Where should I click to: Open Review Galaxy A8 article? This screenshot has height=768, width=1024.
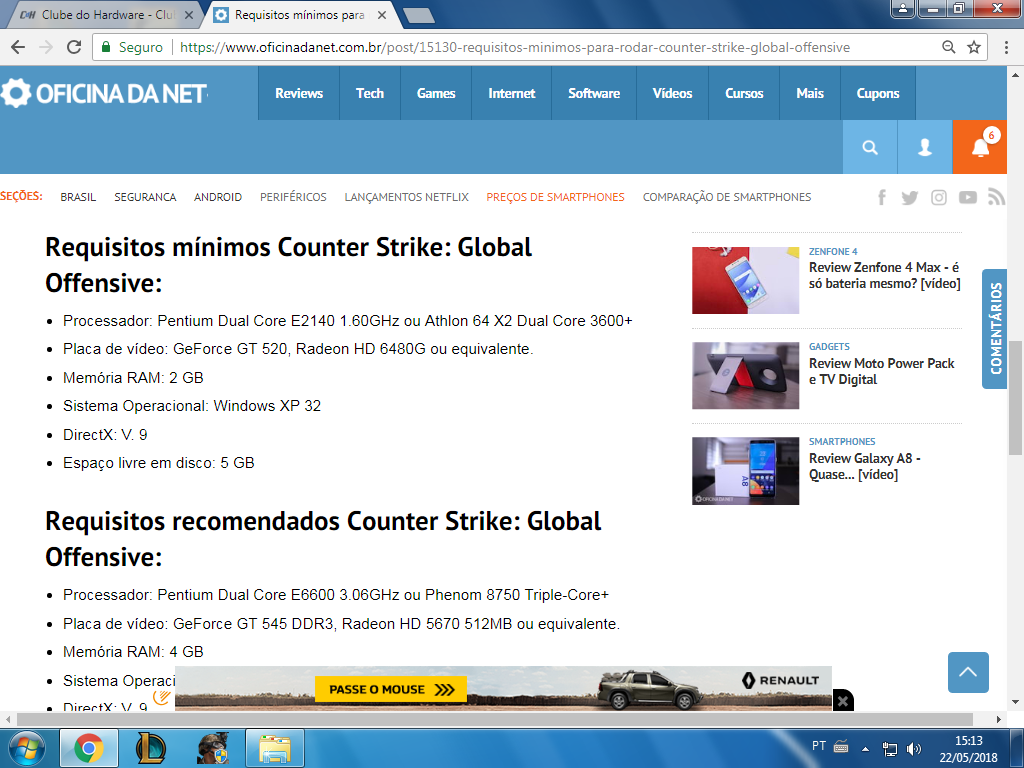[x=864, y=466]
